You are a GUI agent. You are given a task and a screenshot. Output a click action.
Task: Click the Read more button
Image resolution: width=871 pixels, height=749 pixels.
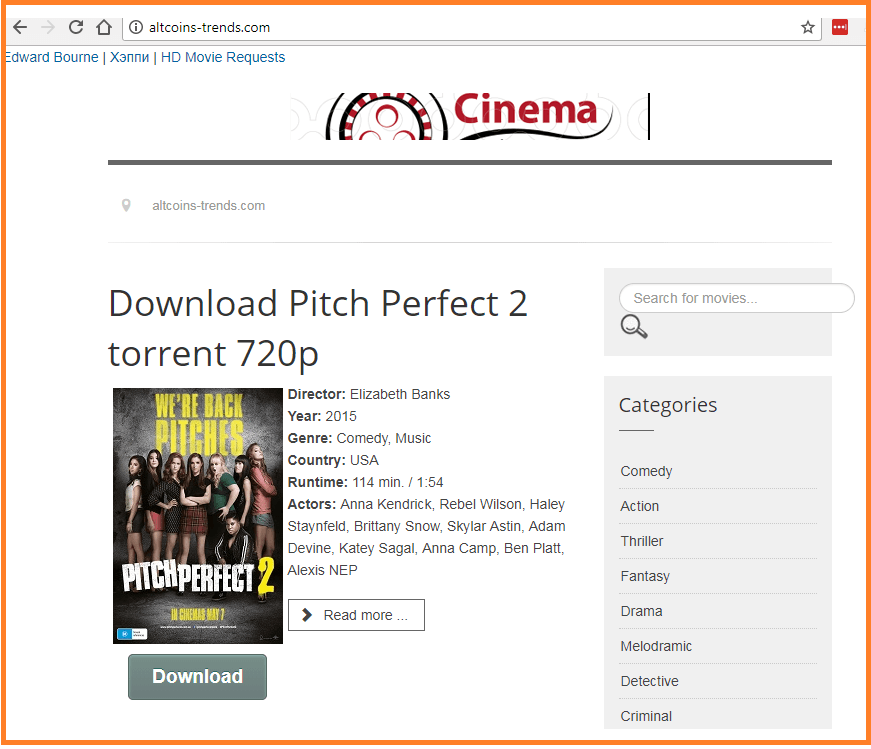(356, 615)
